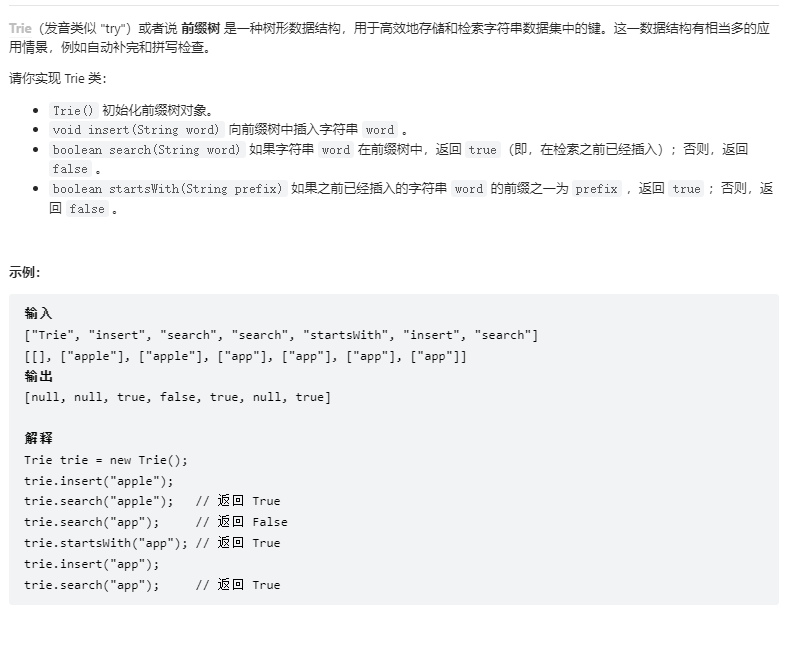The height and width of the screenshot is (651, 790).
Task: Click the trie.search("app") line returning False
Action: 156,522
